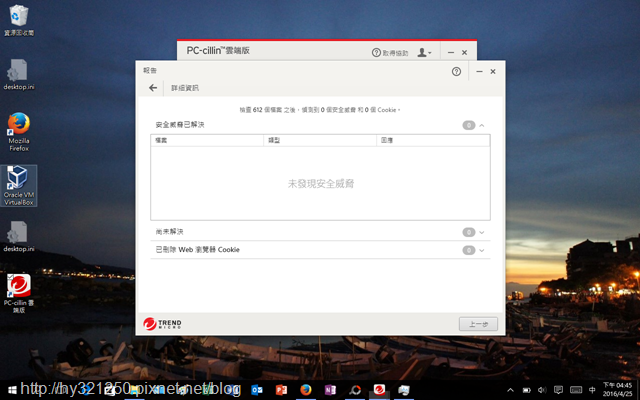Open the Recycle Bin desktop icon
This screenshot has height=400, width=640.
[x=19, y=20]
